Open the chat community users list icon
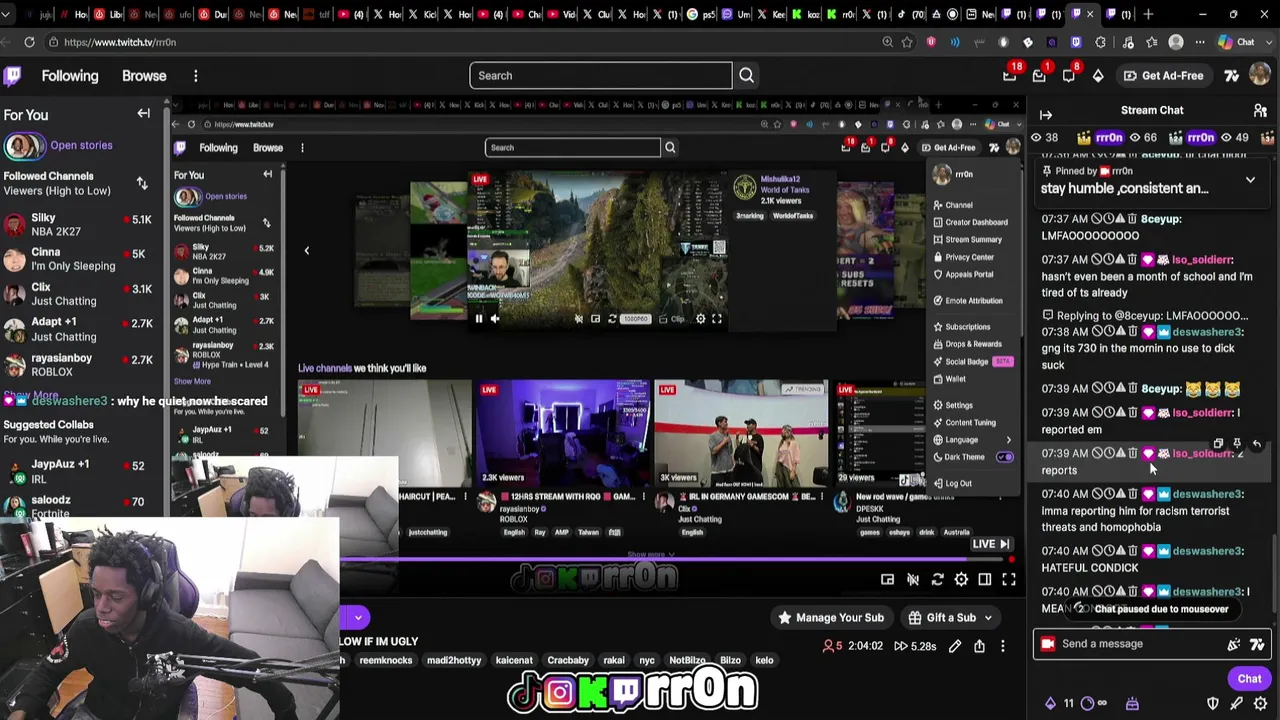Viewport: 1280px width, 720px height. 1260,111
